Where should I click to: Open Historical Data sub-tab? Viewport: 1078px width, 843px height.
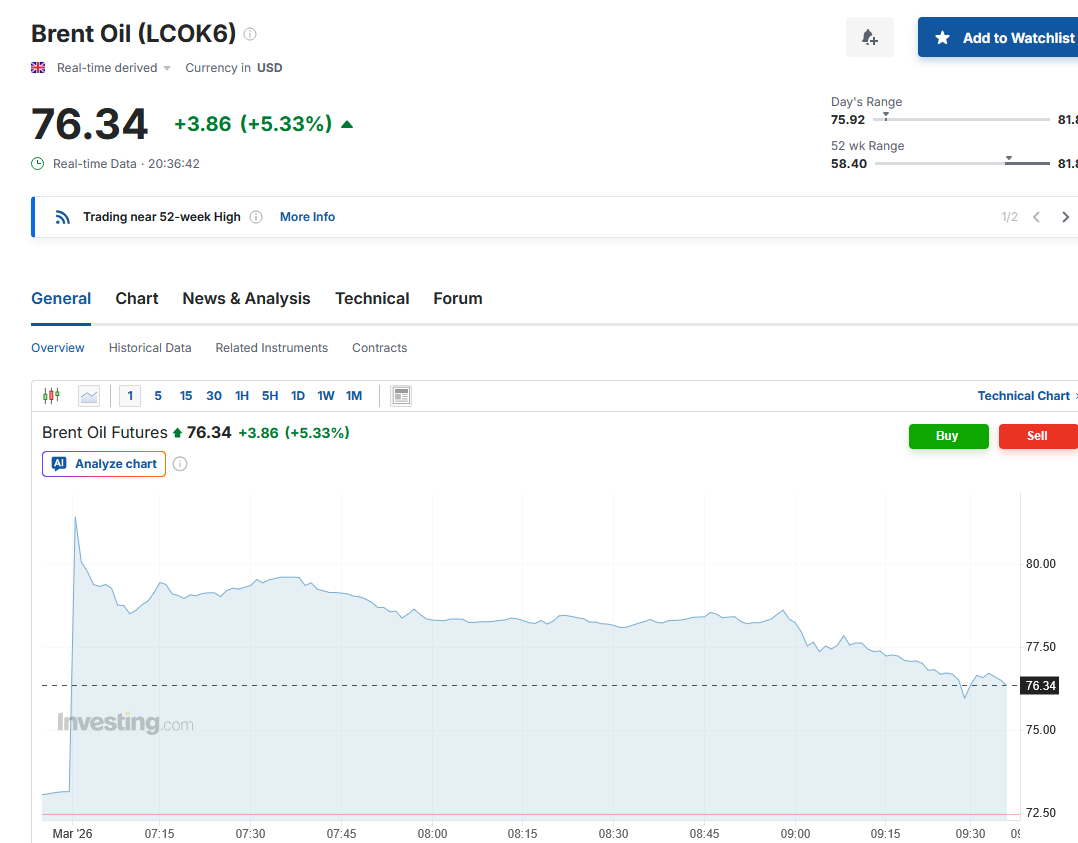[x=150, y=348]
